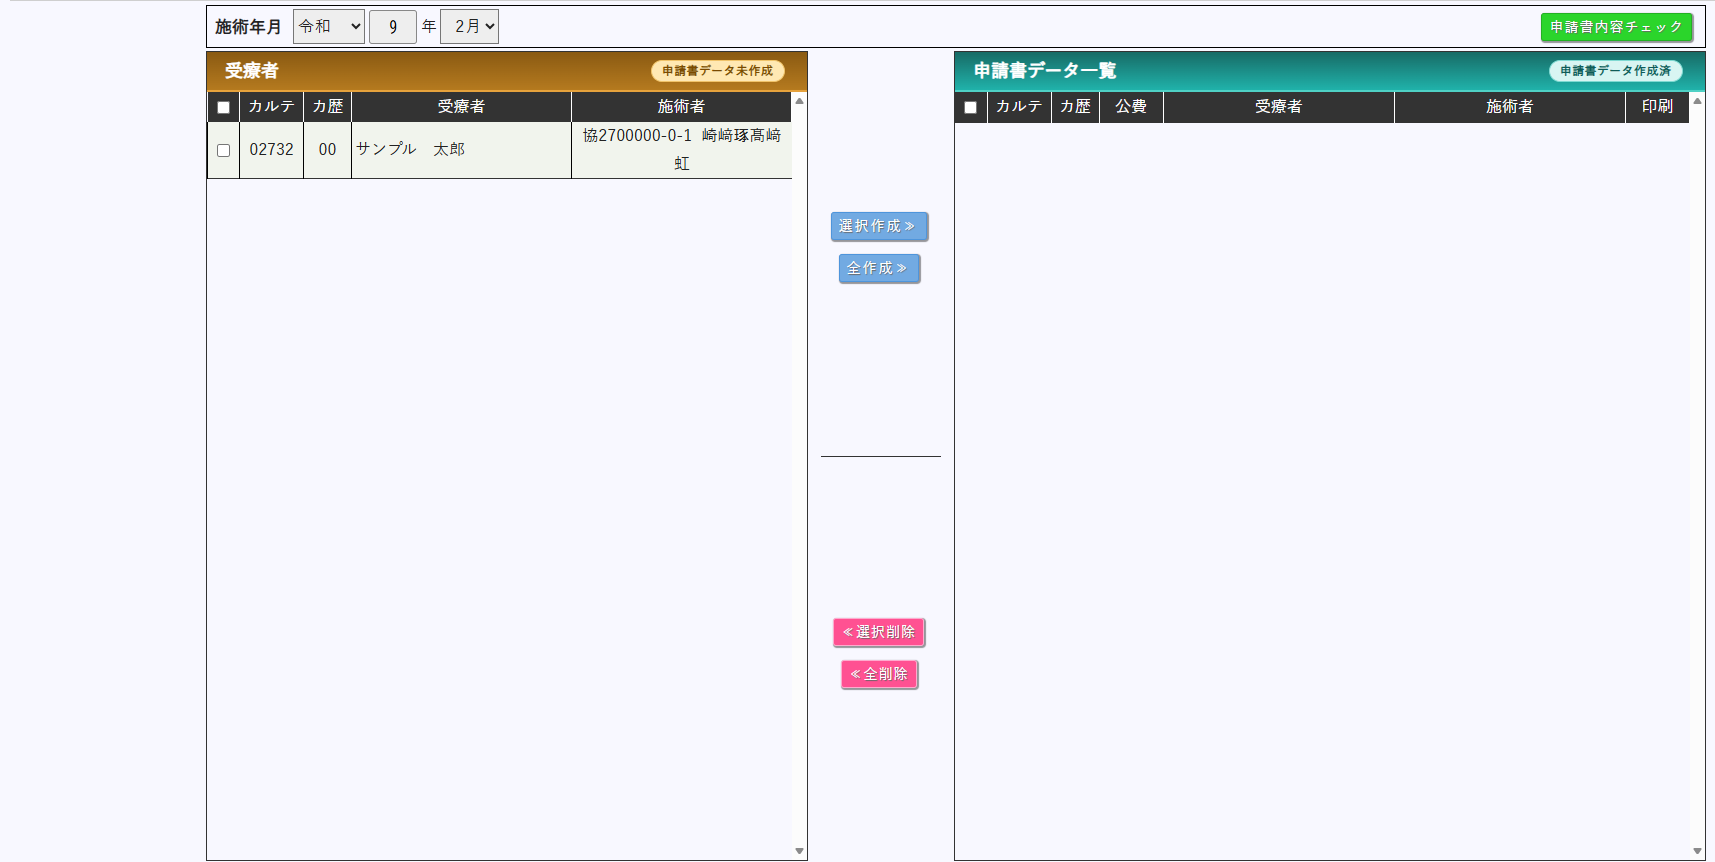Click the 公費 column header

(1131, 107)
